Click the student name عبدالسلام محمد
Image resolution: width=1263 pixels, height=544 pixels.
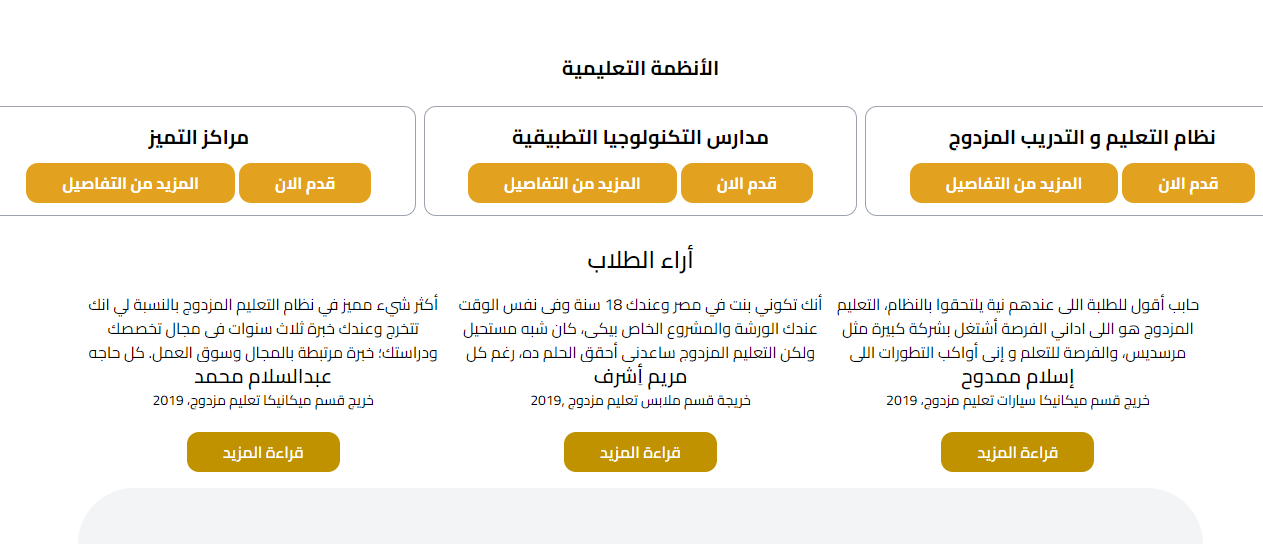click(263, 377)
